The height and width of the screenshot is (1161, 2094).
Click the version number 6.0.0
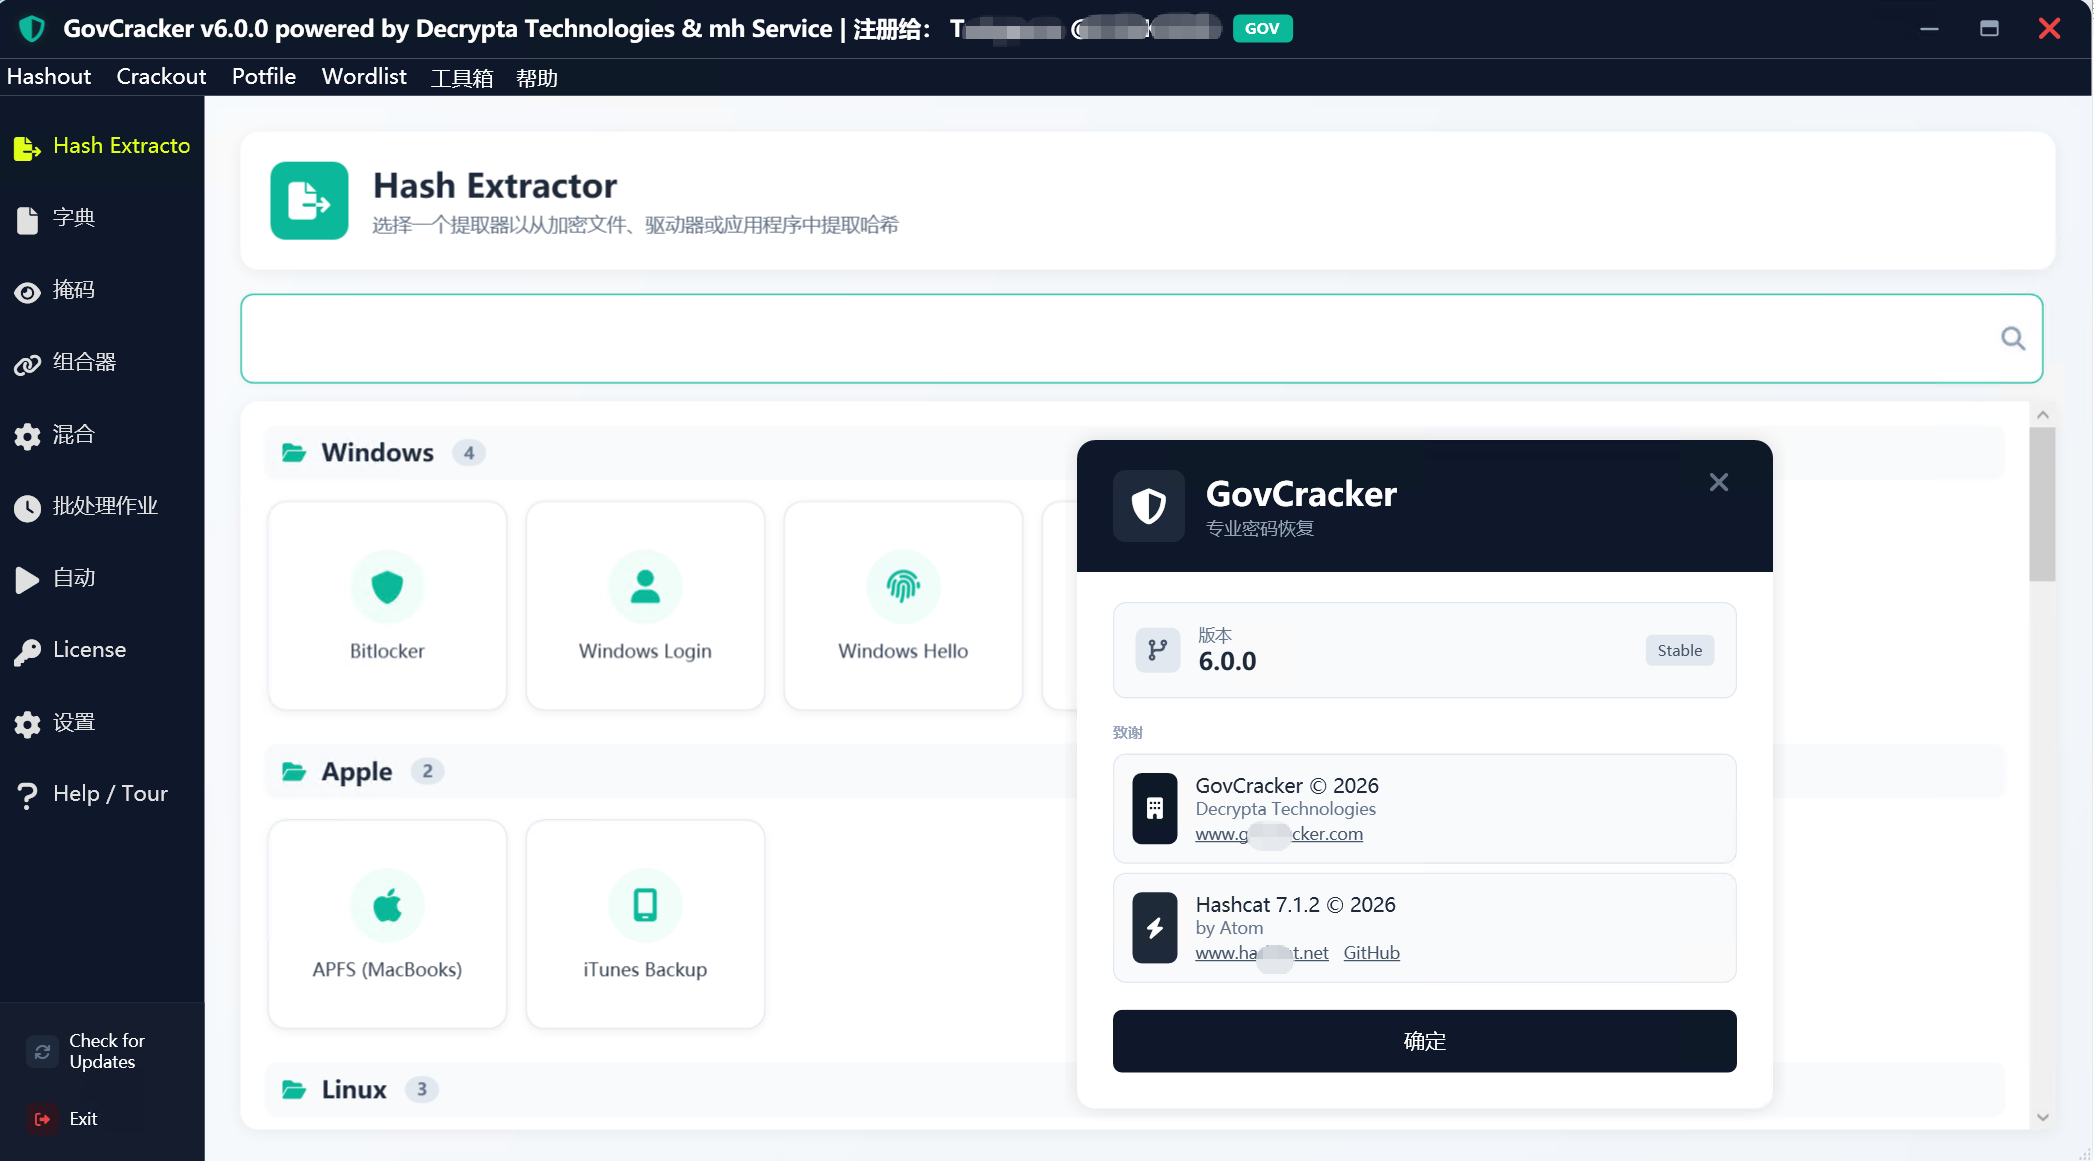point(1227,661)
